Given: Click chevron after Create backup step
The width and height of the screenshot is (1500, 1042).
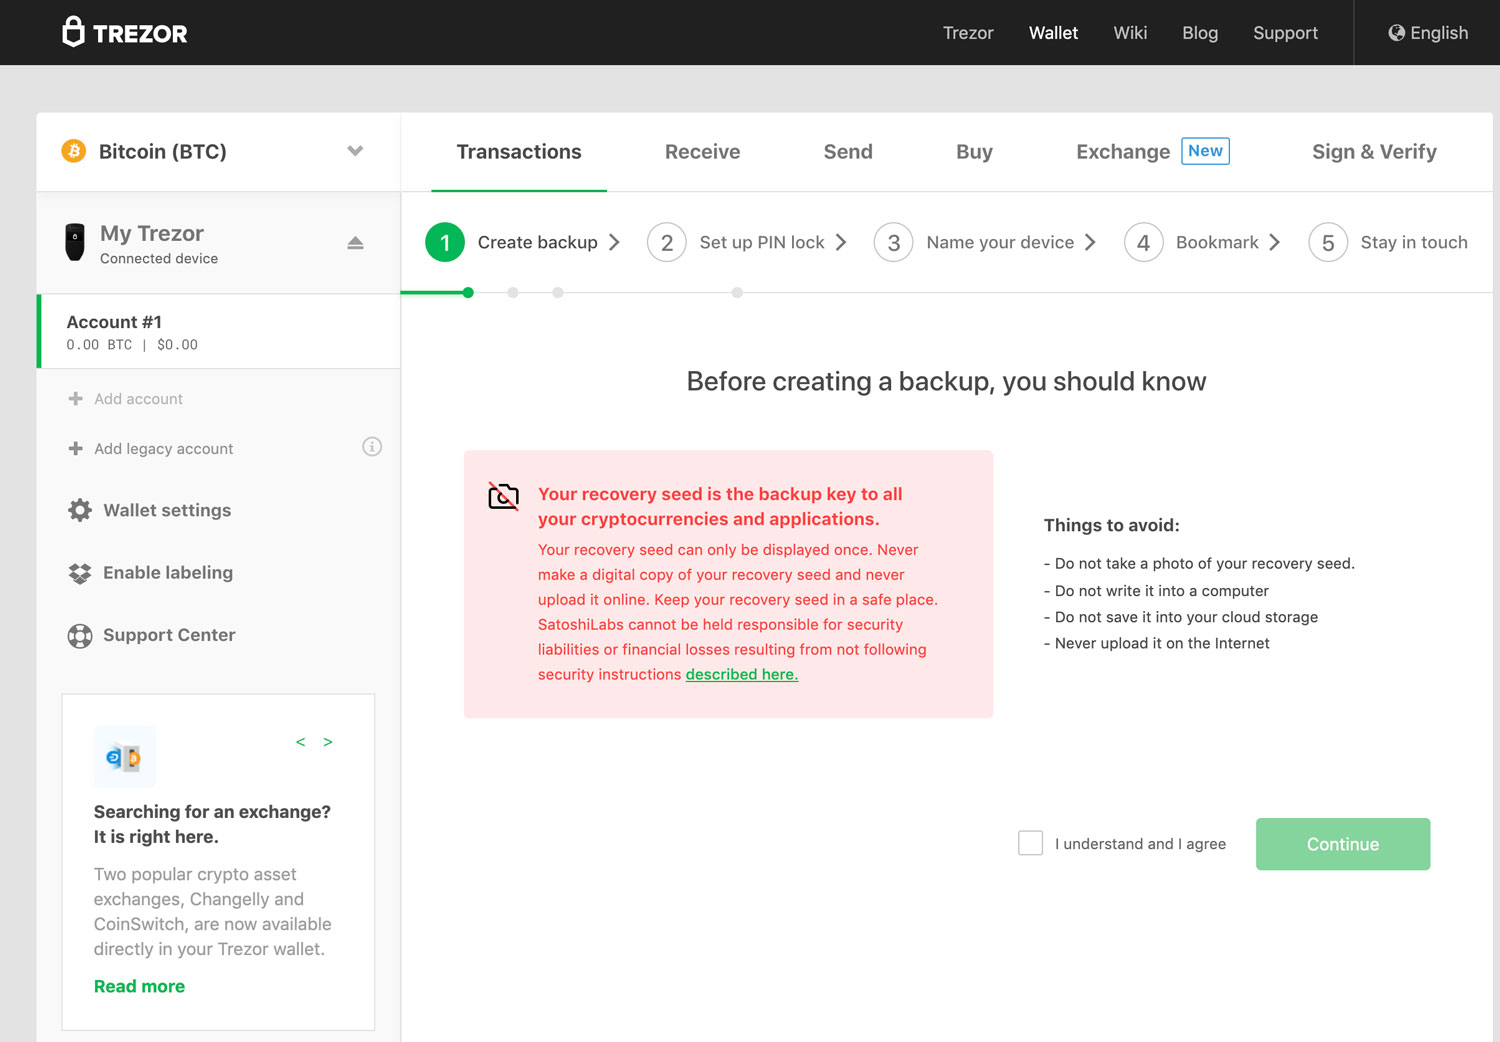Looking at the screenshot, I should tap(614, 243).
